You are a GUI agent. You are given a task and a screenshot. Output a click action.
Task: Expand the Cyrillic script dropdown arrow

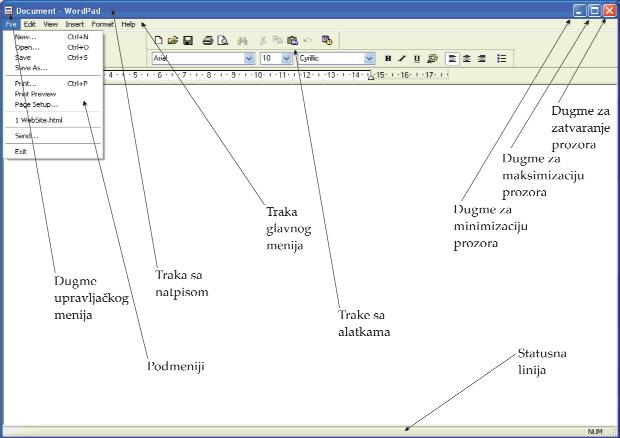[369, 59]
